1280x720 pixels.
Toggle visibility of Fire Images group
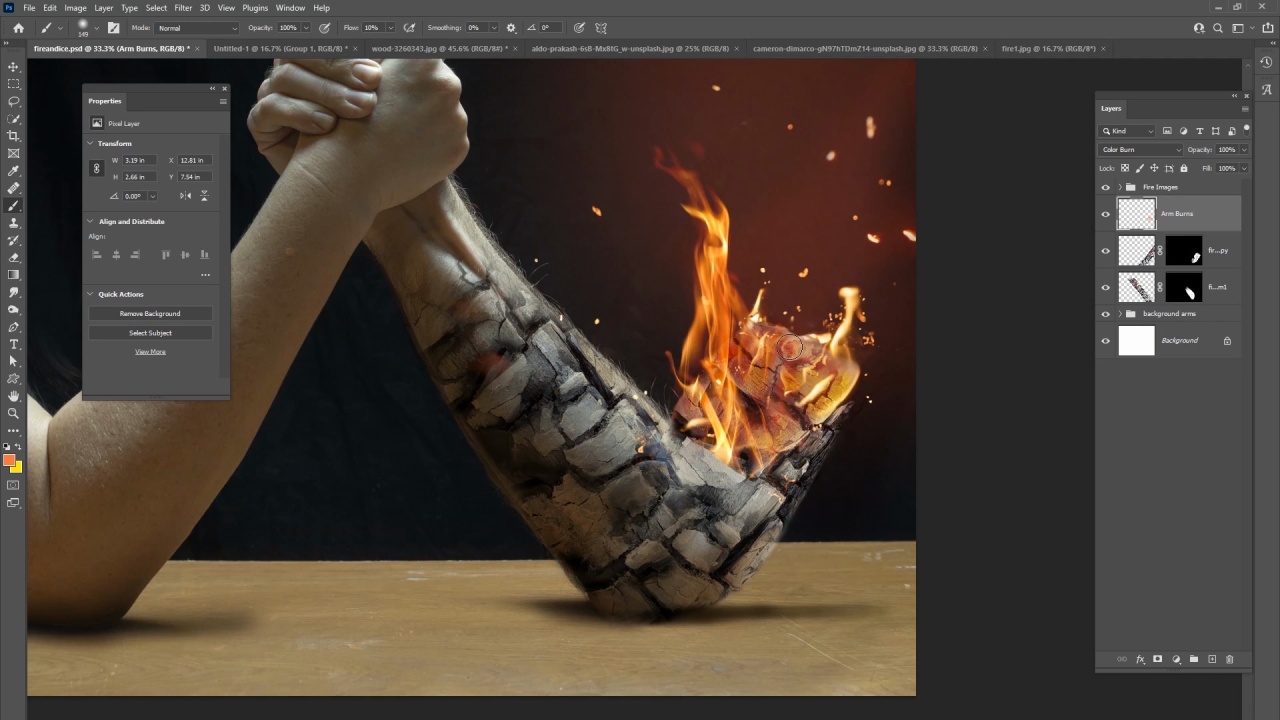click(x=1105, y=187)
